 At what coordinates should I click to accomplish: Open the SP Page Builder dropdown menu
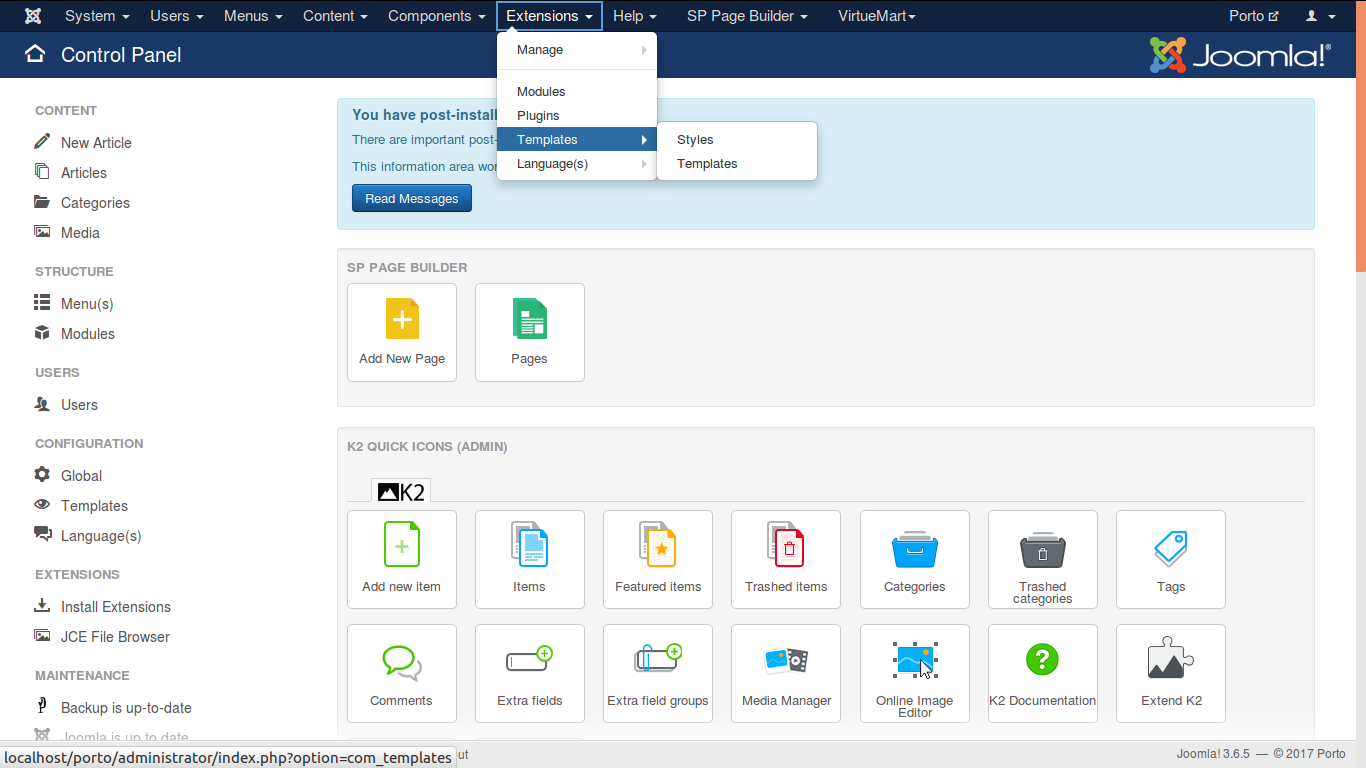(747, 16)
